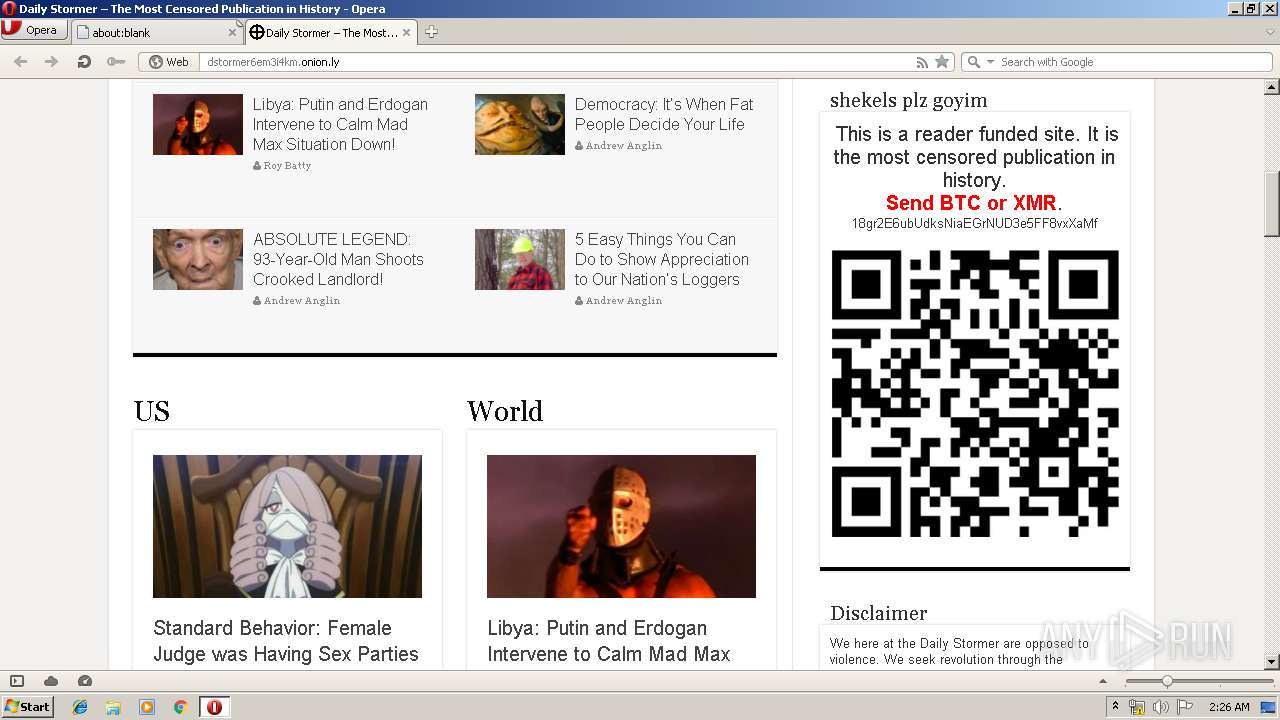Click logger in hard hat thumbnail

pyautogui.click(x=520, y=259)
